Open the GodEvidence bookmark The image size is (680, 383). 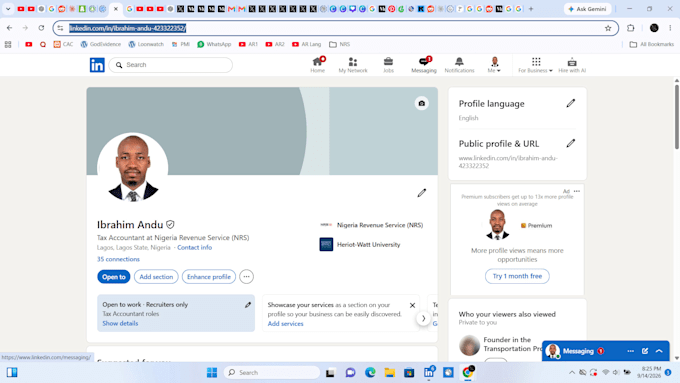[101, 44]
